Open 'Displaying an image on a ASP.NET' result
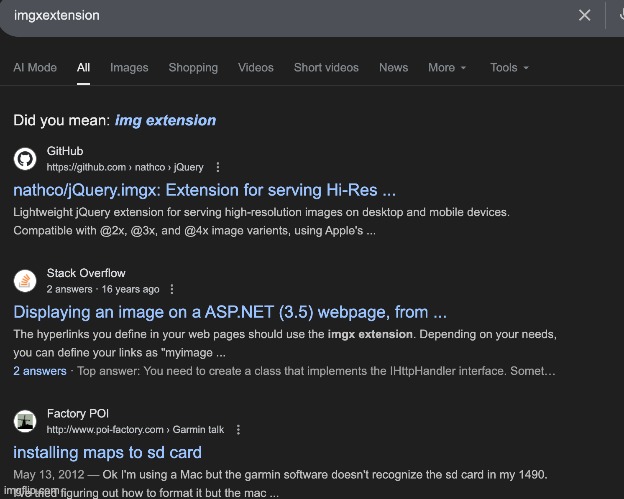 coord(230,312)
